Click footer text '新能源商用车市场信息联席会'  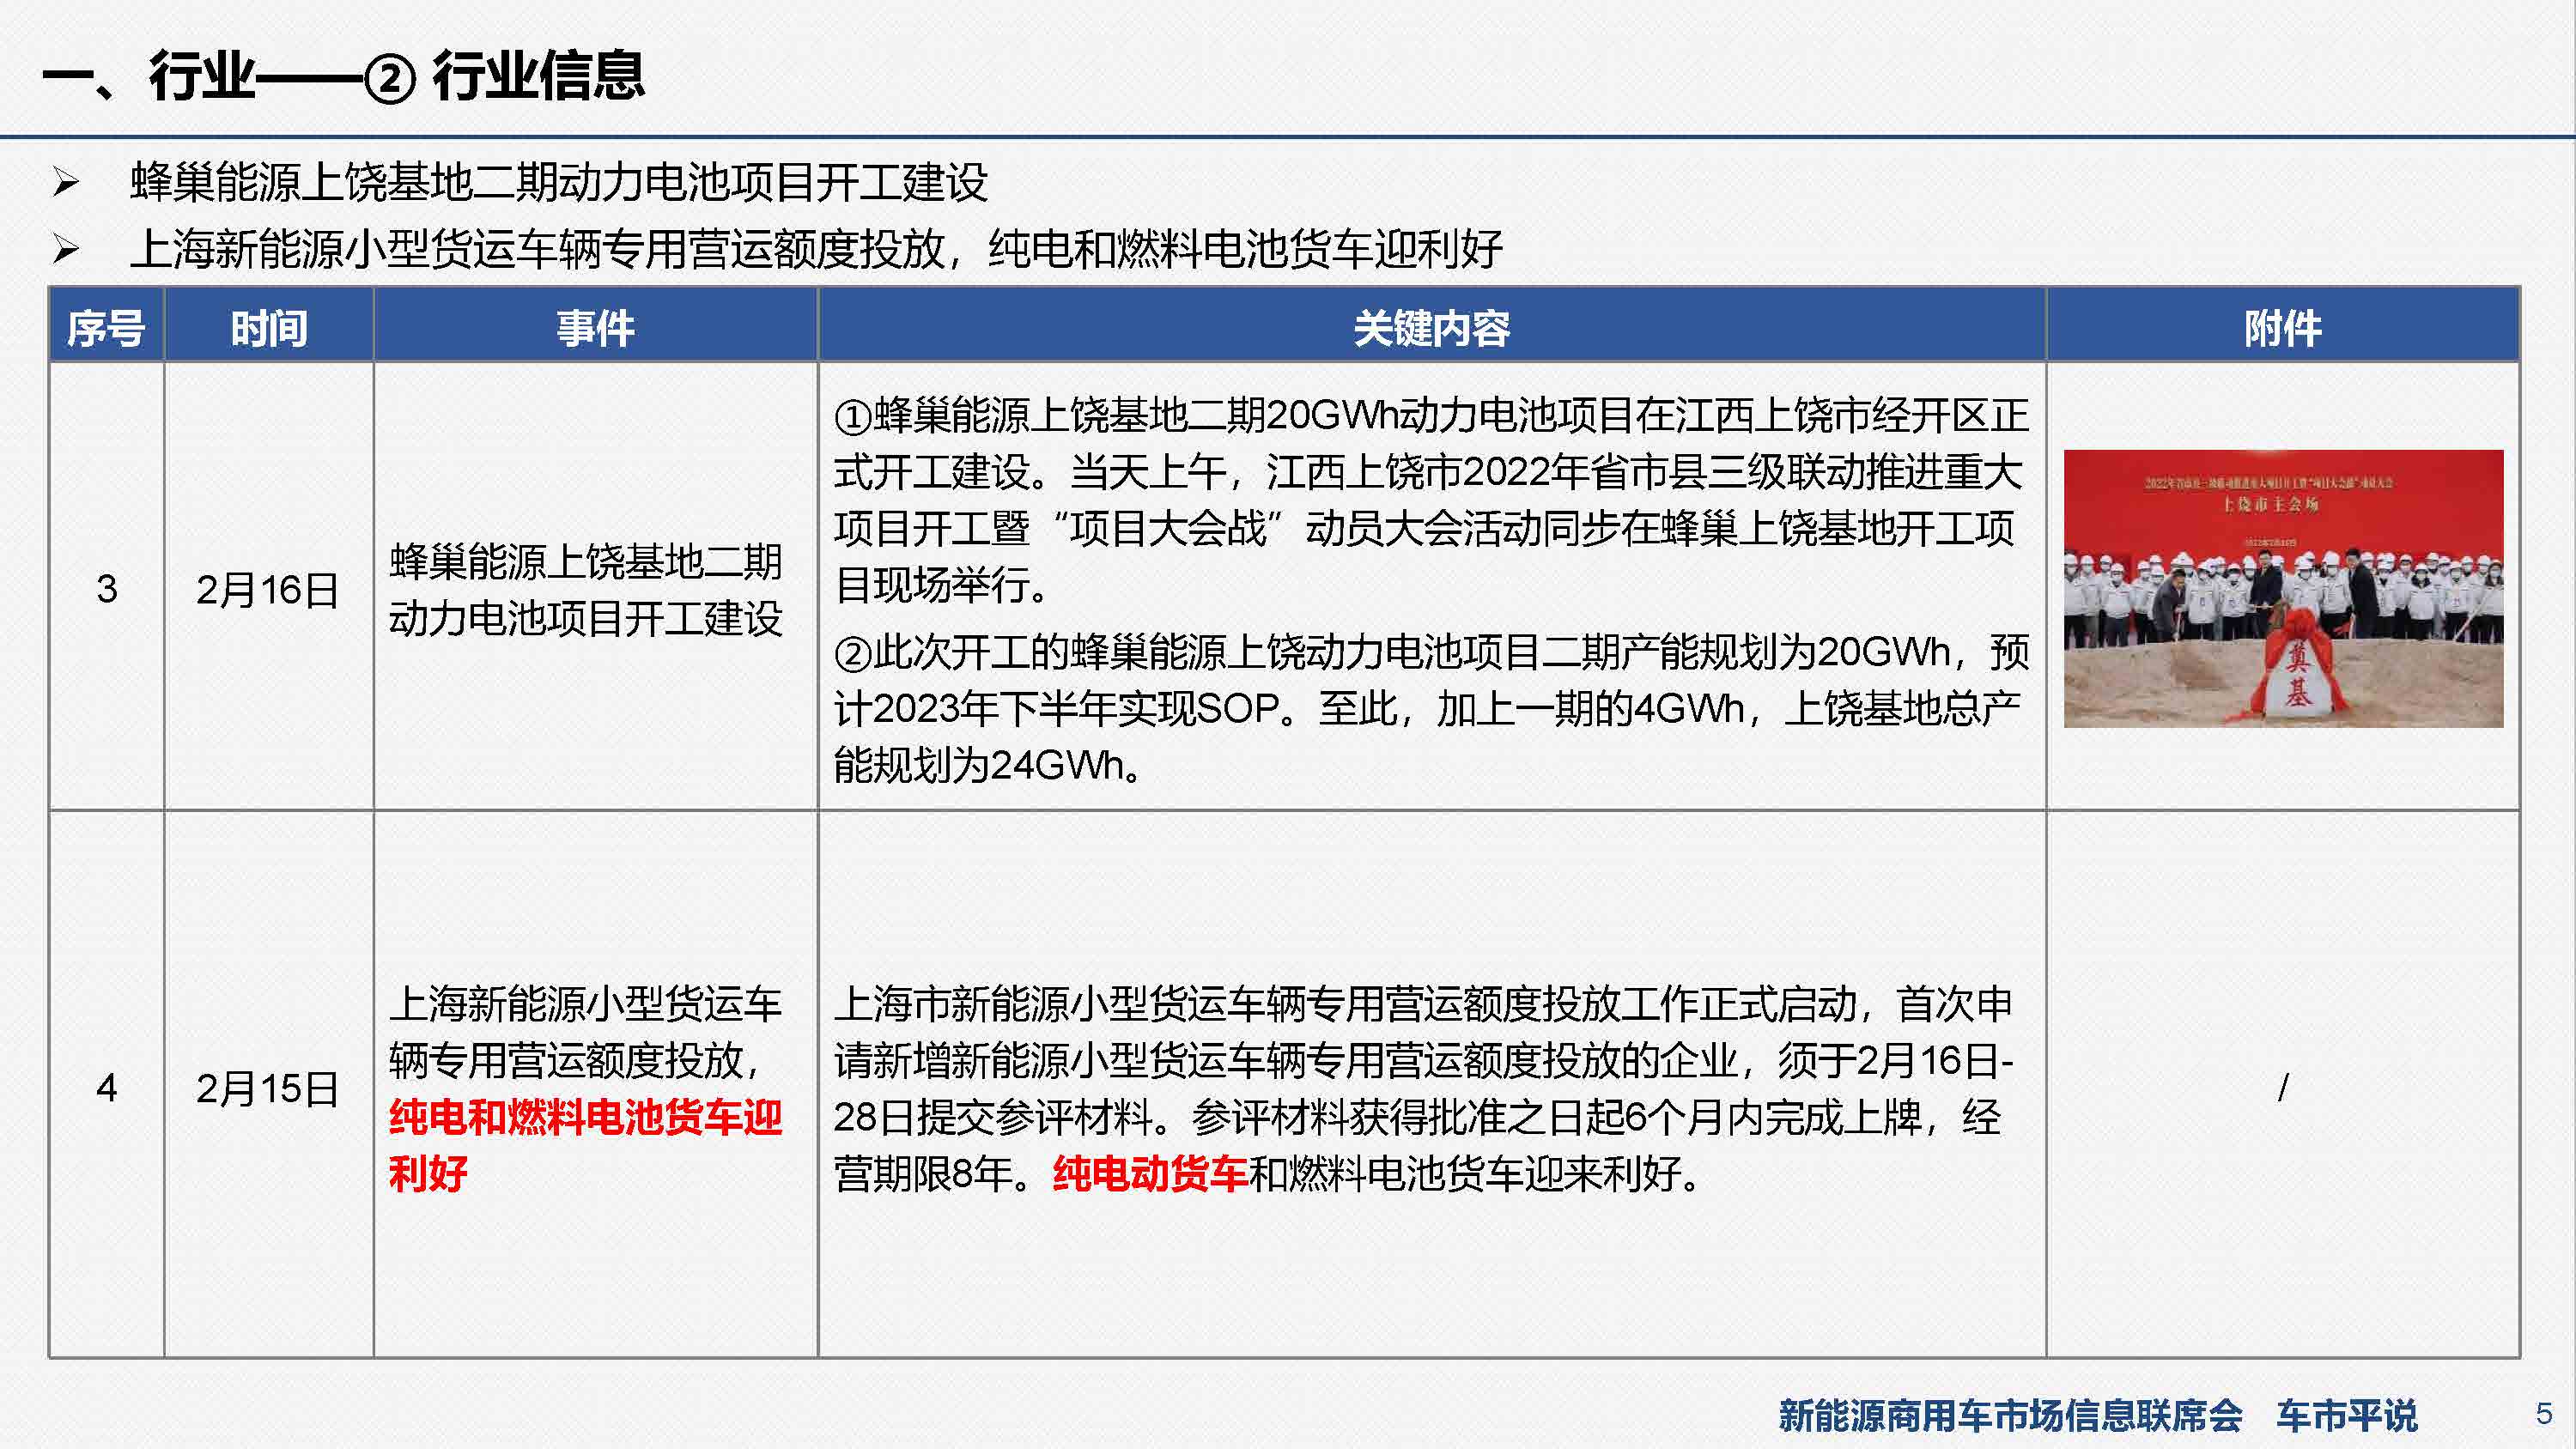click(x=2010, y=1415)
